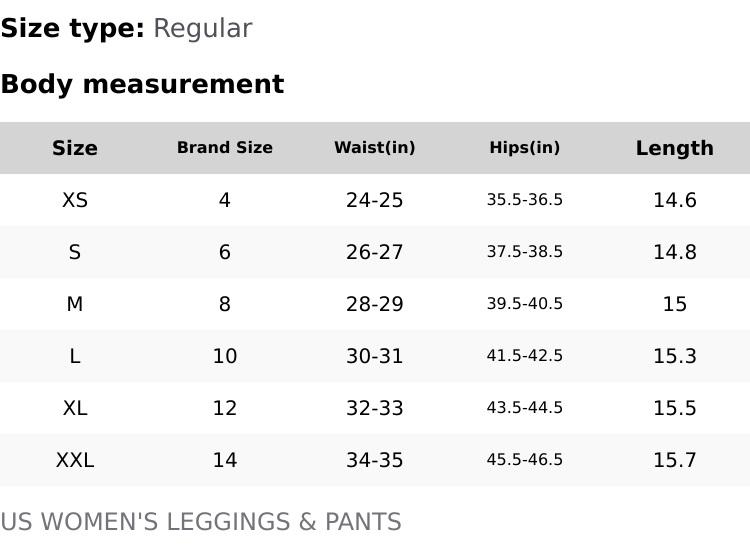The height and width of the screenshot is (558, 750).
Task: Click the 26-27 waist measurement
Action: point(375,252)
